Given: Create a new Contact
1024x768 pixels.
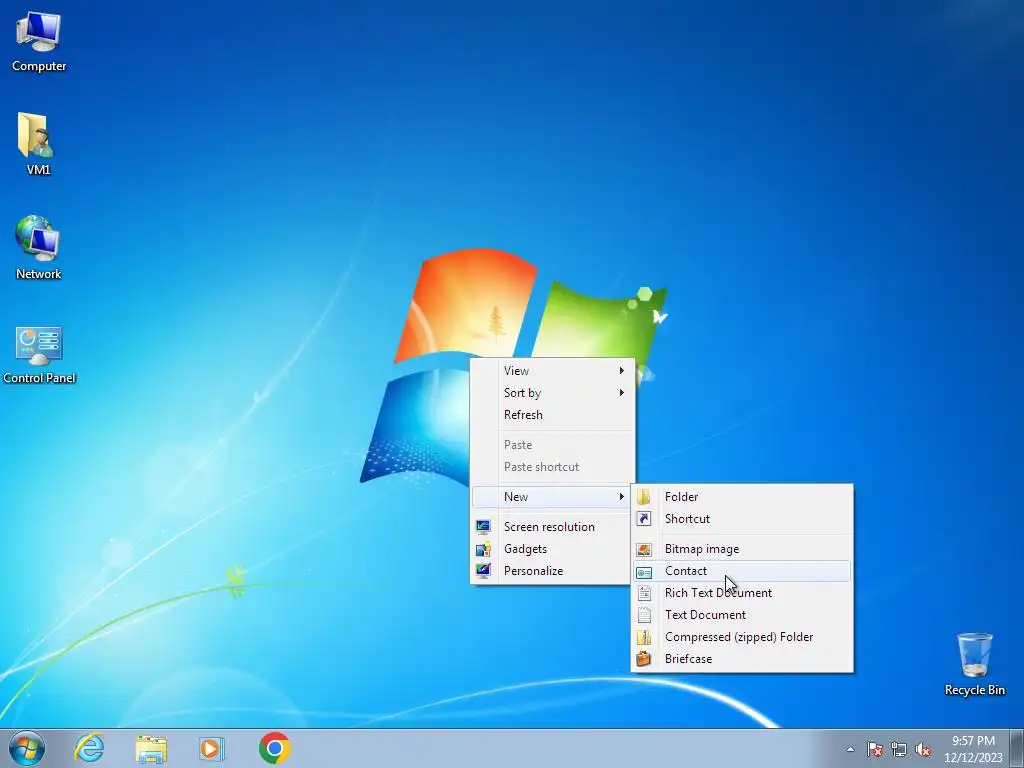Looking at the screenshot, I should [x=742, y=571].
